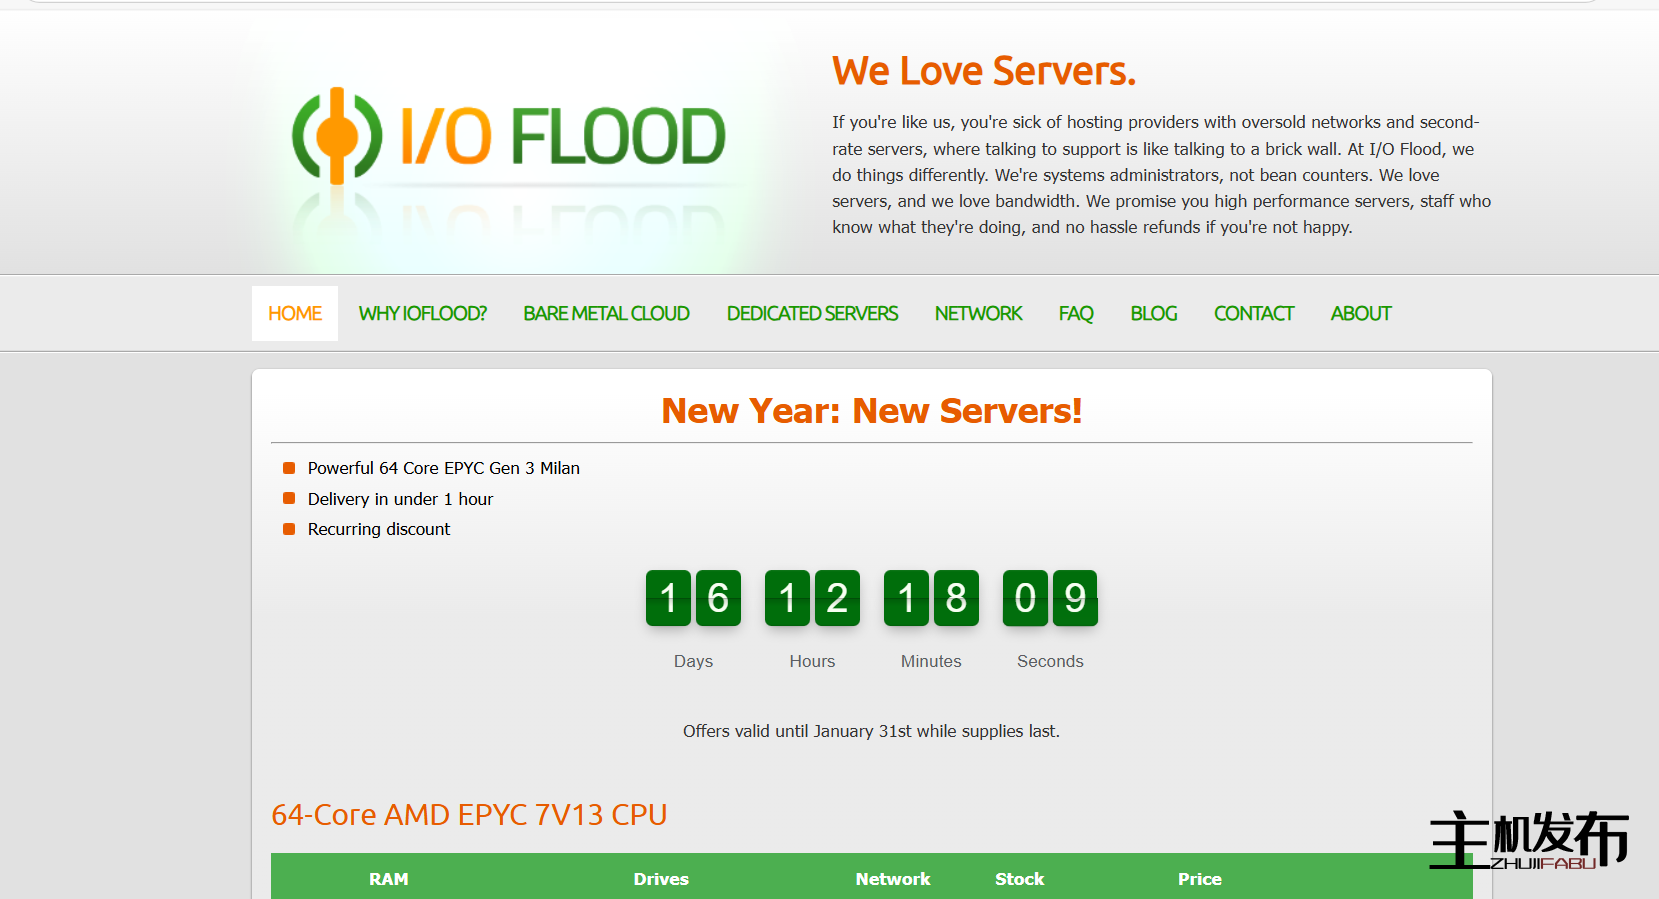
Task: Open the BLOG section
Action: (x=1153, y=314)
